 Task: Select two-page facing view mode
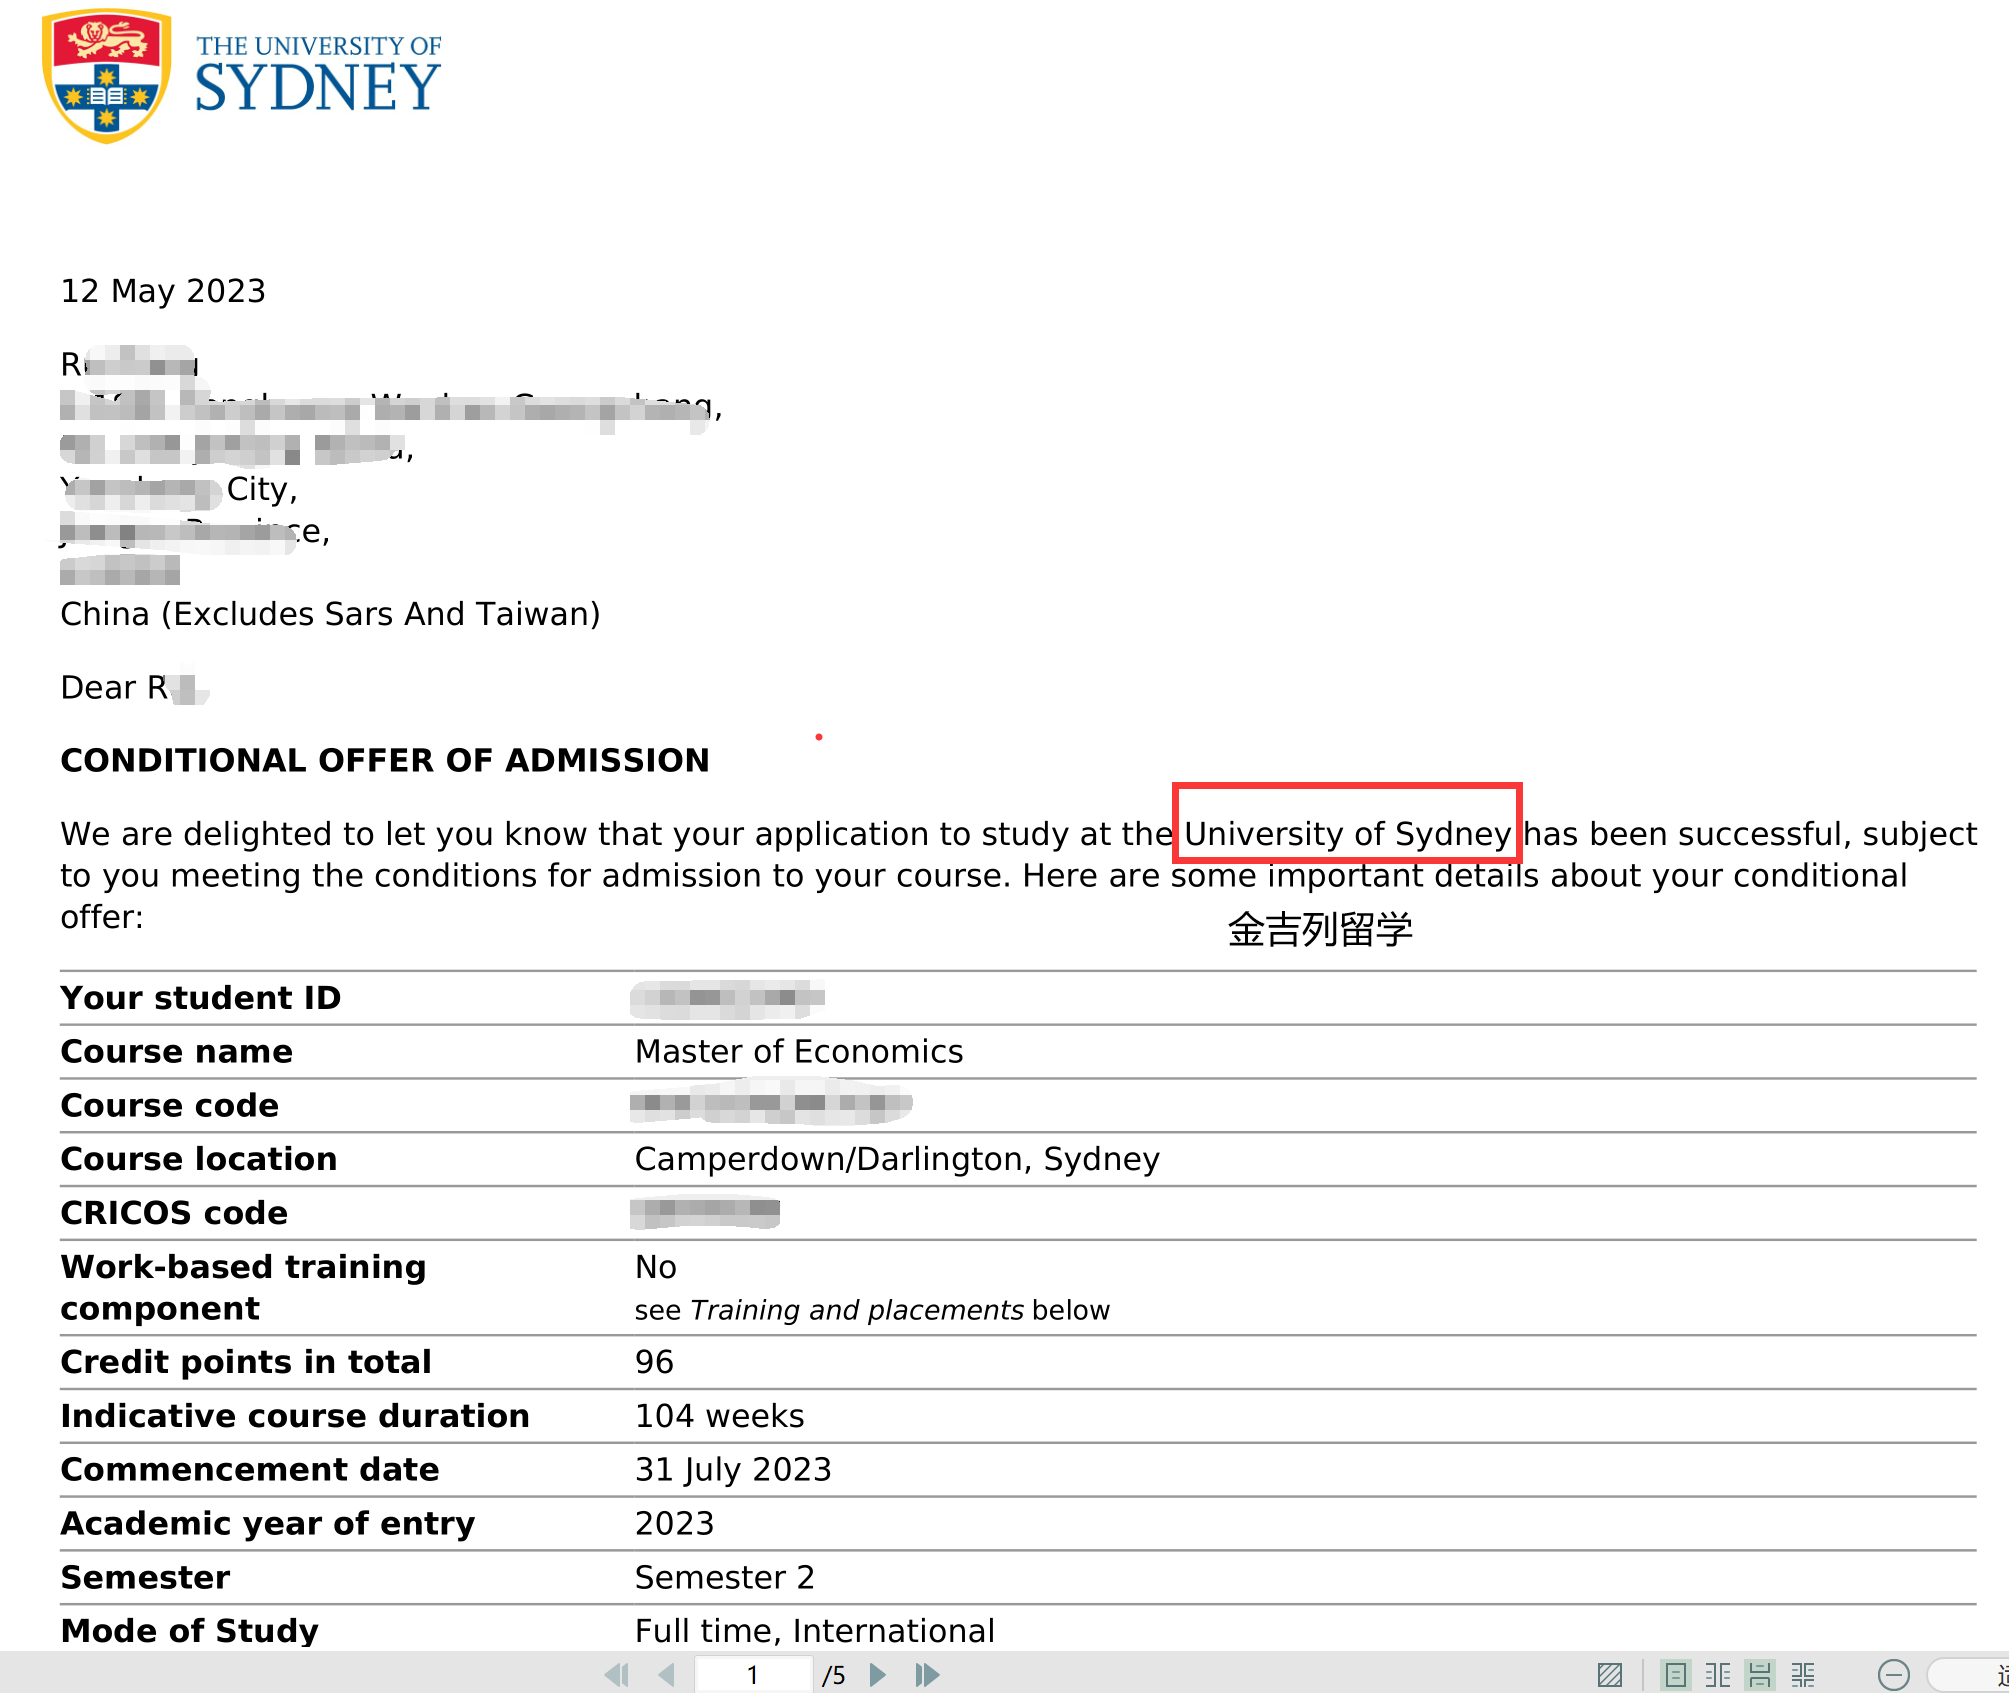1718,1674
